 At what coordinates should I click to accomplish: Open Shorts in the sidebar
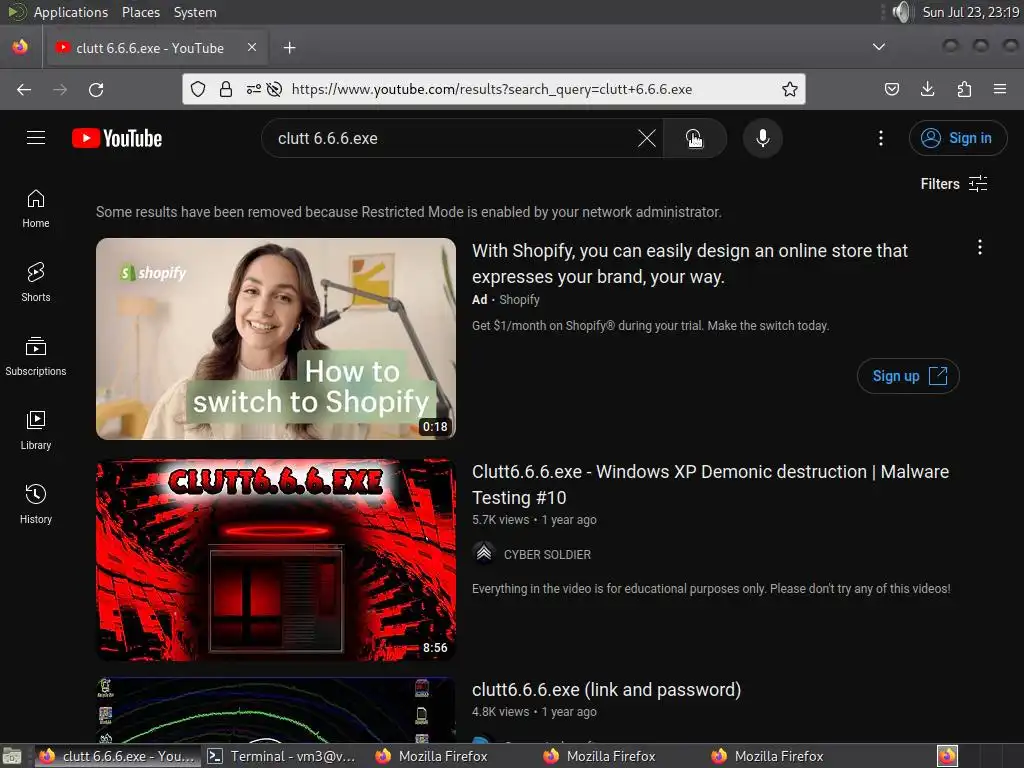click(36, 282)
